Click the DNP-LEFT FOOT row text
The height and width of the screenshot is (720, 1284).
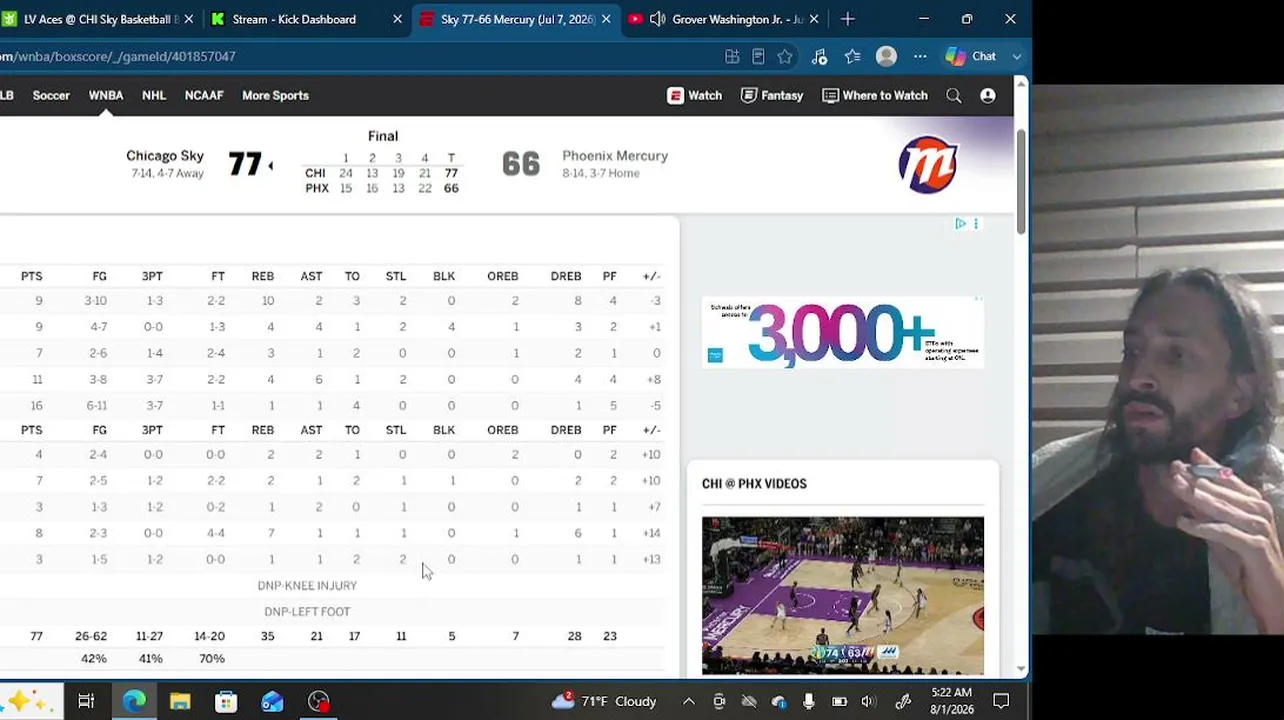coord(307,612)
